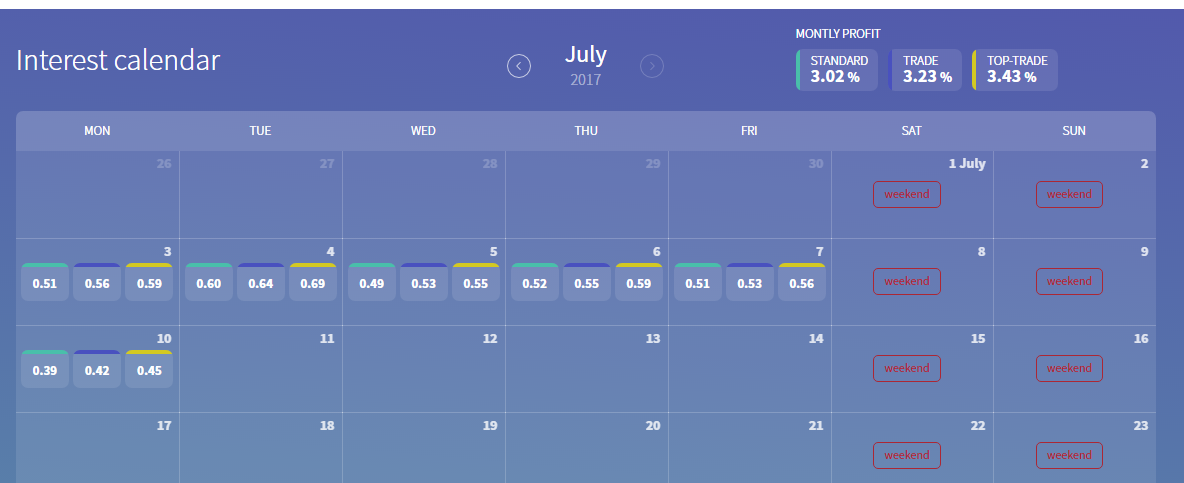Click the 0.52 value on July 6
Viewport: 1184px width, 483px height.
[x=535, y=283]
